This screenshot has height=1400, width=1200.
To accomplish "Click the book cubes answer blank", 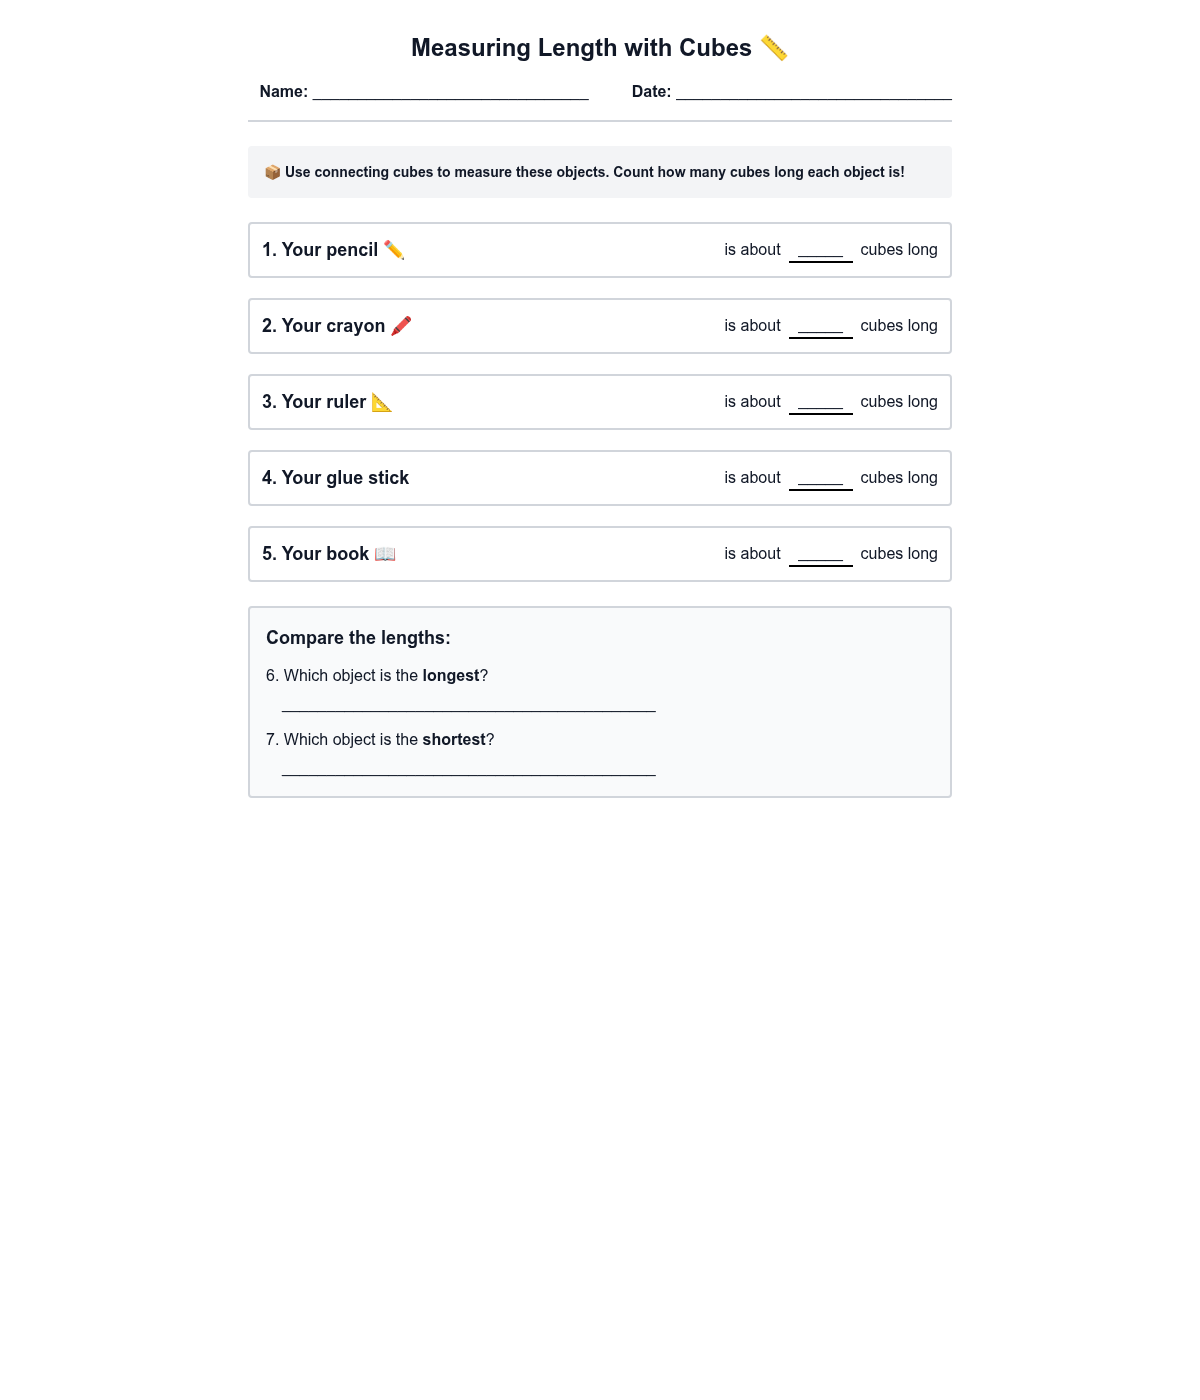I will (x=820, y=555).
